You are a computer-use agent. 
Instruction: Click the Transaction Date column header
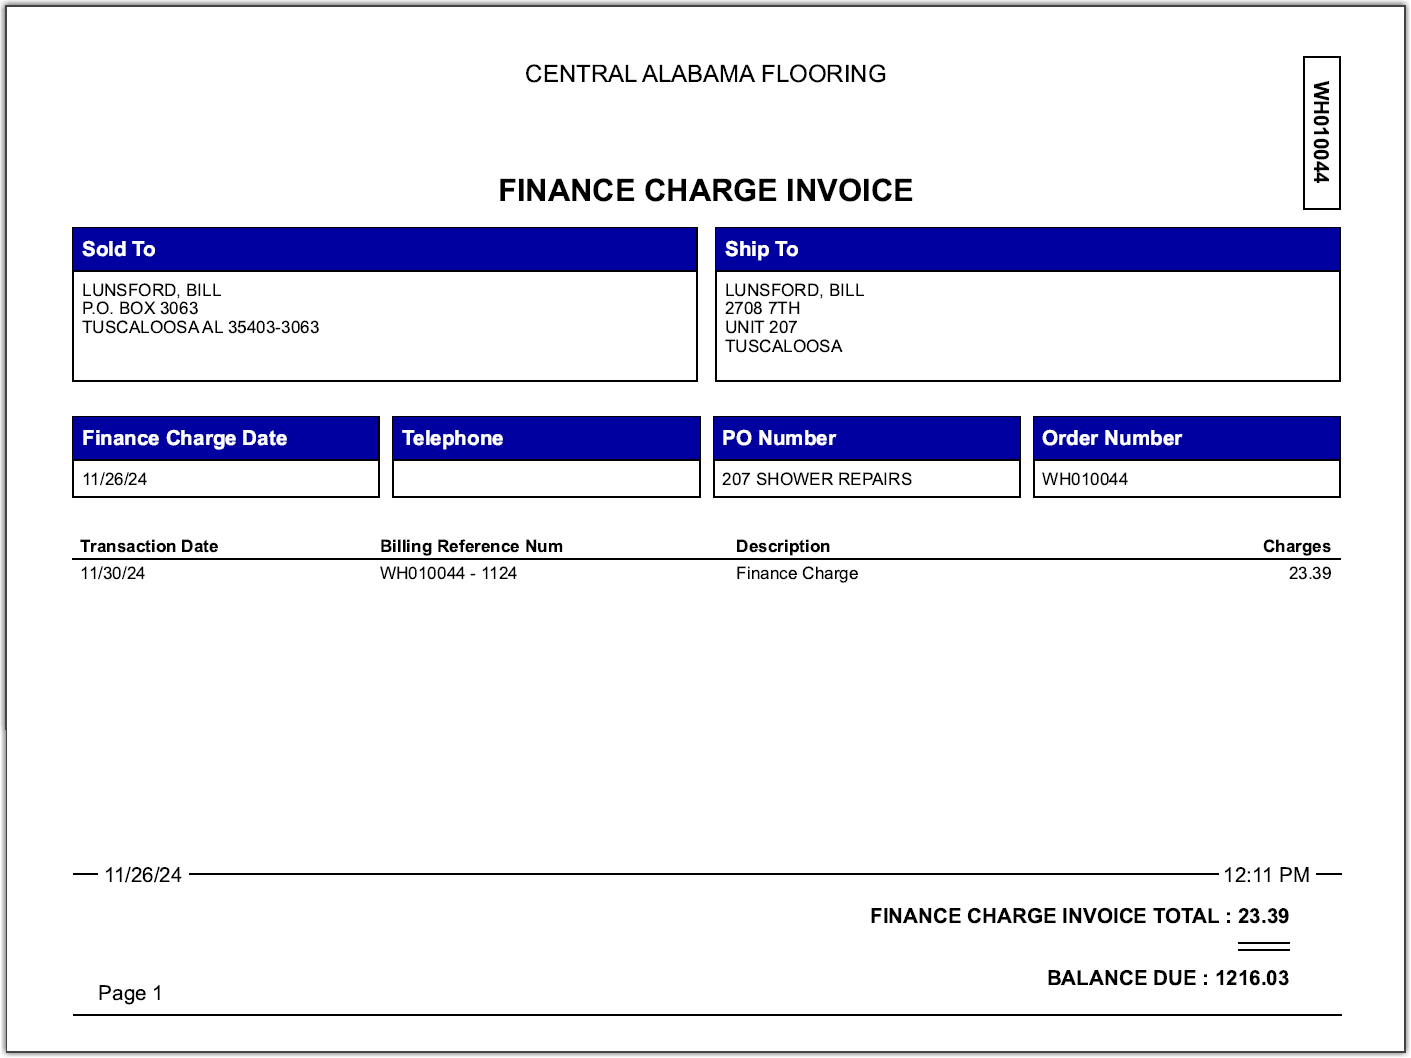pos(149,546)
